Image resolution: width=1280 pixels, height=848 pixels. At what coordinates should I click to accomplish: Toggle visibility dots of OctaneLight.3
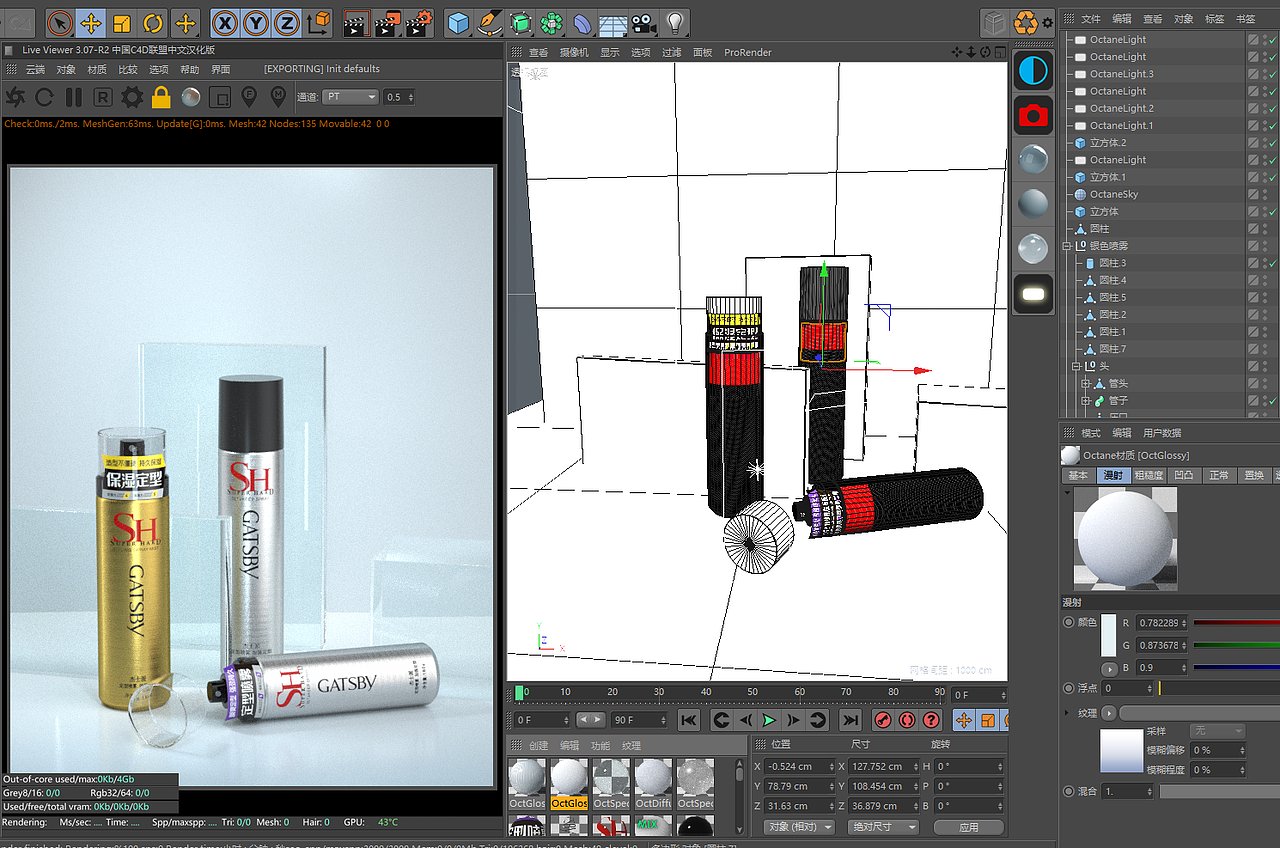pos(1265,73)
